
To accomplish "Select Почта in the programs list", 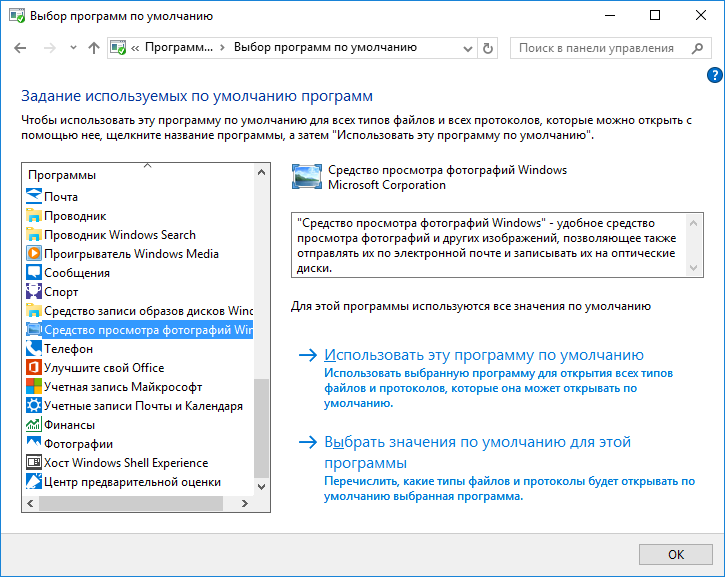I will (x=61, y=196).
